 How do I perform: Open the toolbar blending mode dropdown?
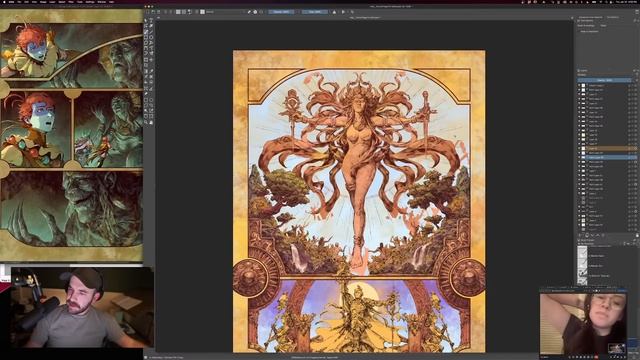pos(225,12)
